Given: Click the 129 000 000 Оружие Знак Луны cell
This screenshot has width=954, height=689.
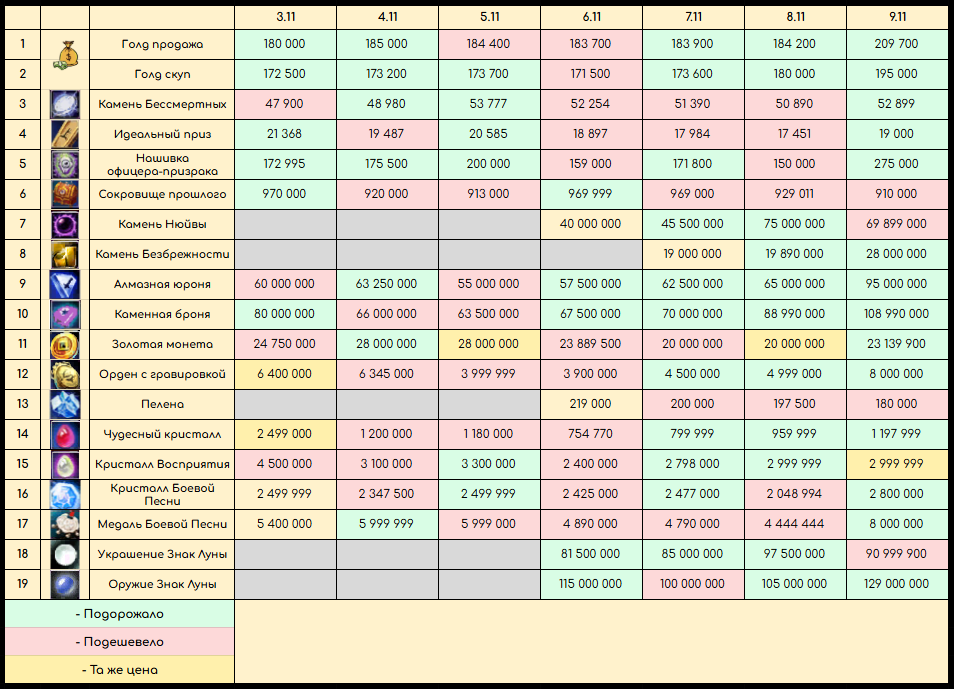Looking at the screenshot, I should point(897,584).
